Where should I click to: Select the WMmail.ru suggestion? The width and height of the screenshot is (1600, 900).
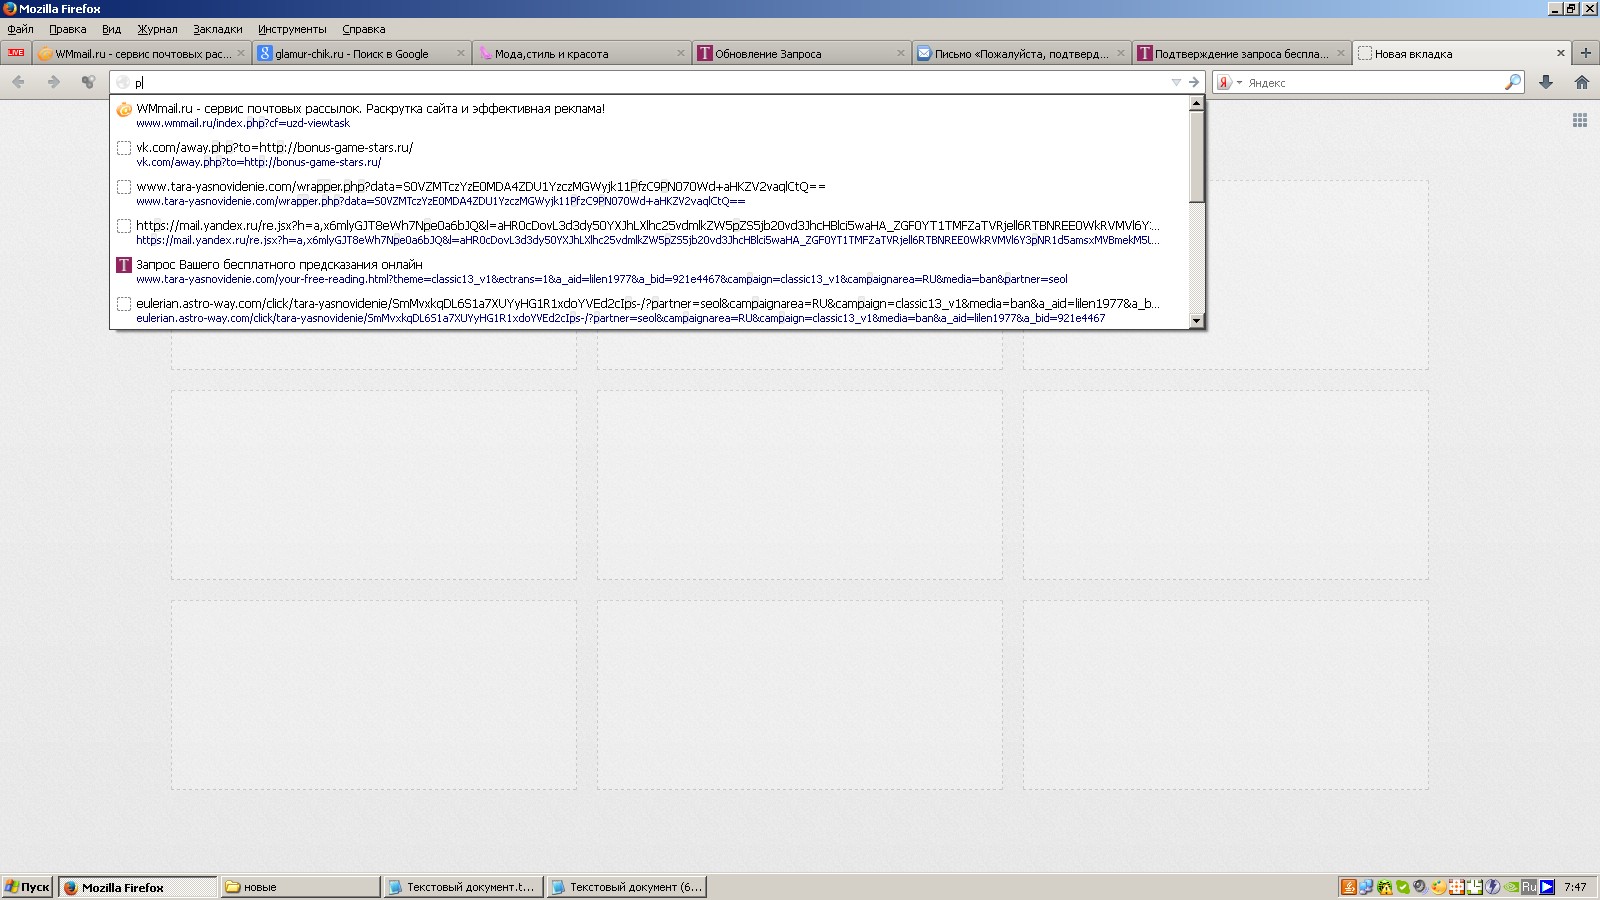[x=649, y=115]
